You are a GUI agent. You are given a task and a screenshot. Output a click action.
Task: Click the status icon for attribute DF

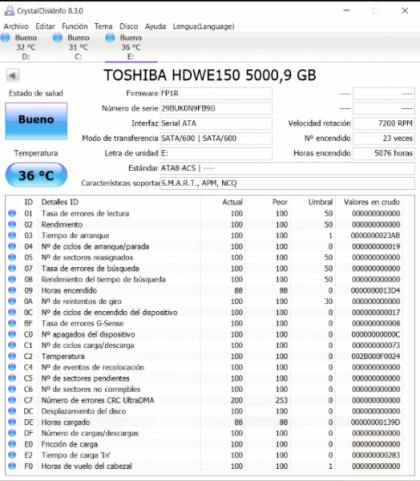(x=12, y=433)
